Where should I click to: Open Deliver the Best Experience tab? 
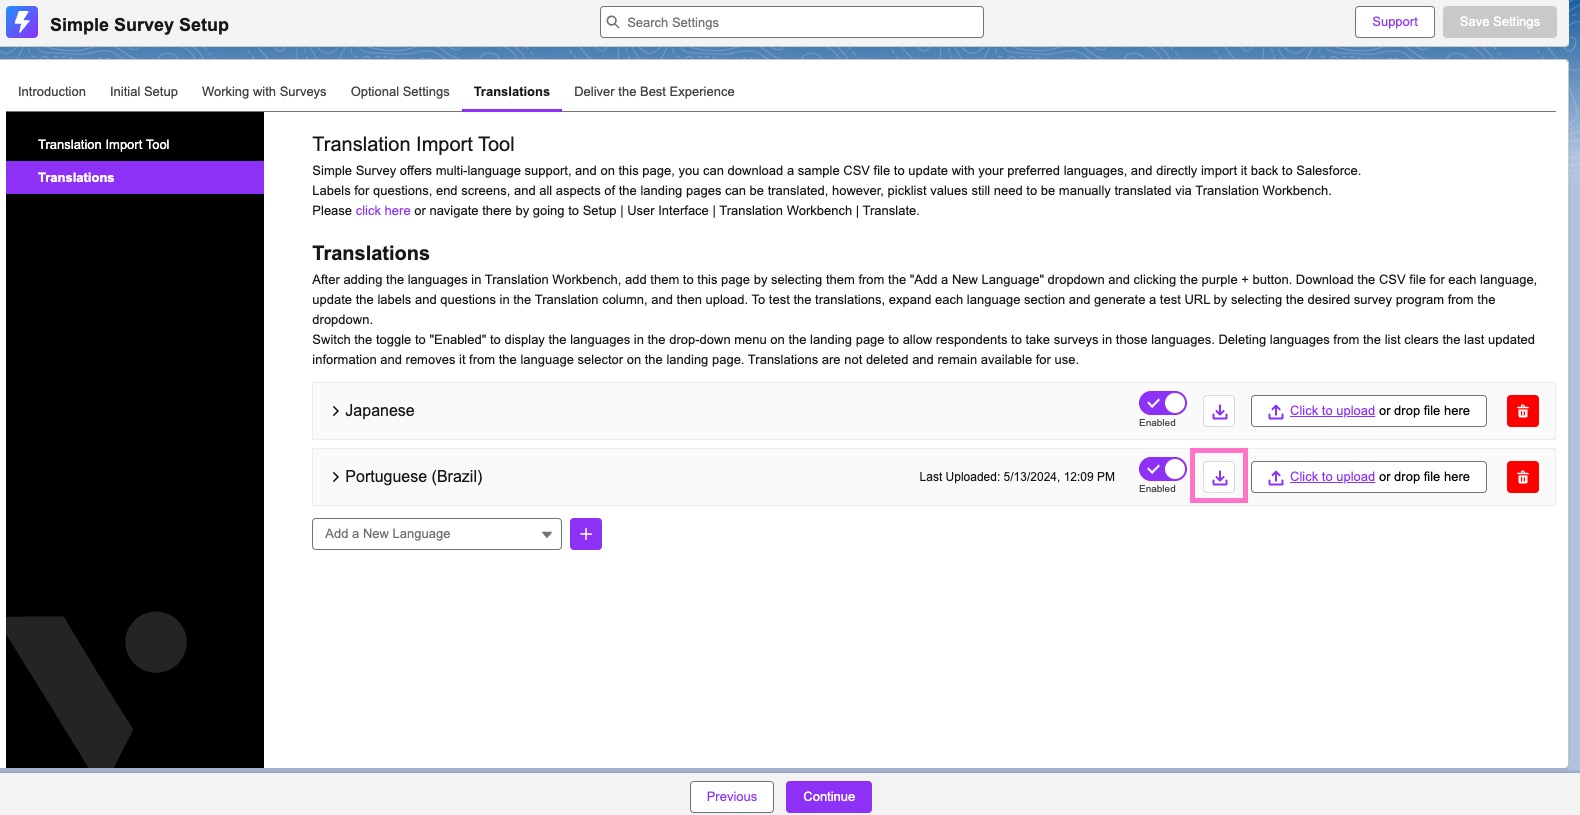click(x=654, y=92)
